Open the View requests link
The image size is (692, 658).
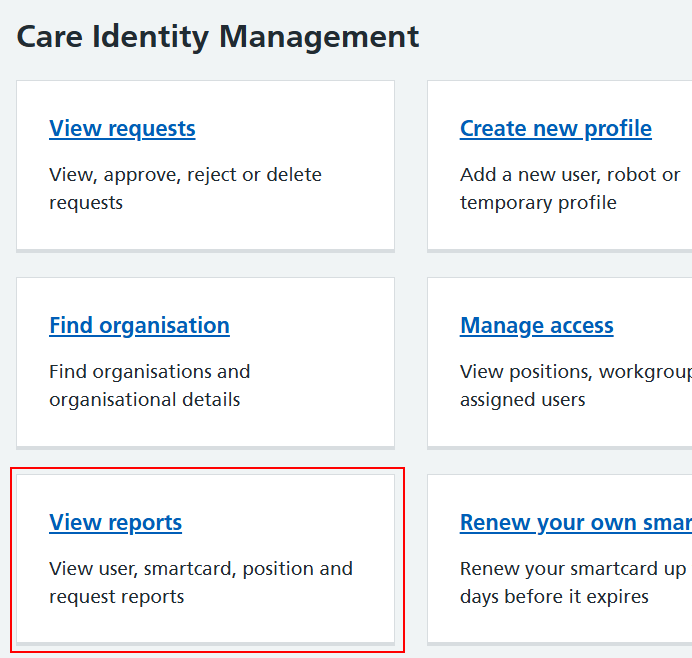(122, 129)
